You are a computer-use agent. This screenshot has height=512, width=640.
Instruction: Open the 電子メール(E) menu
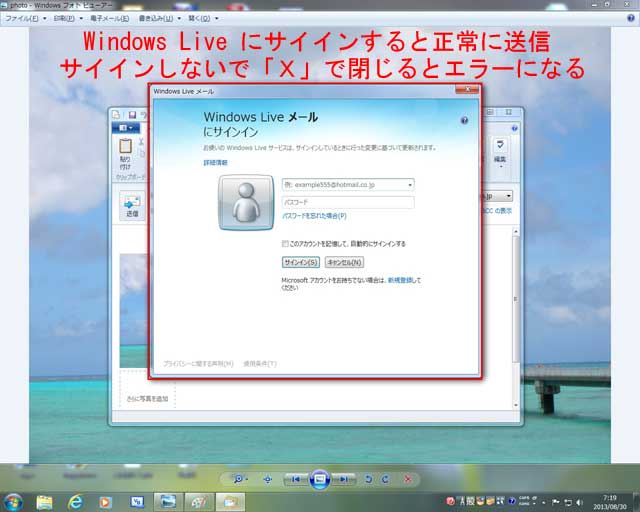(110, 18)
